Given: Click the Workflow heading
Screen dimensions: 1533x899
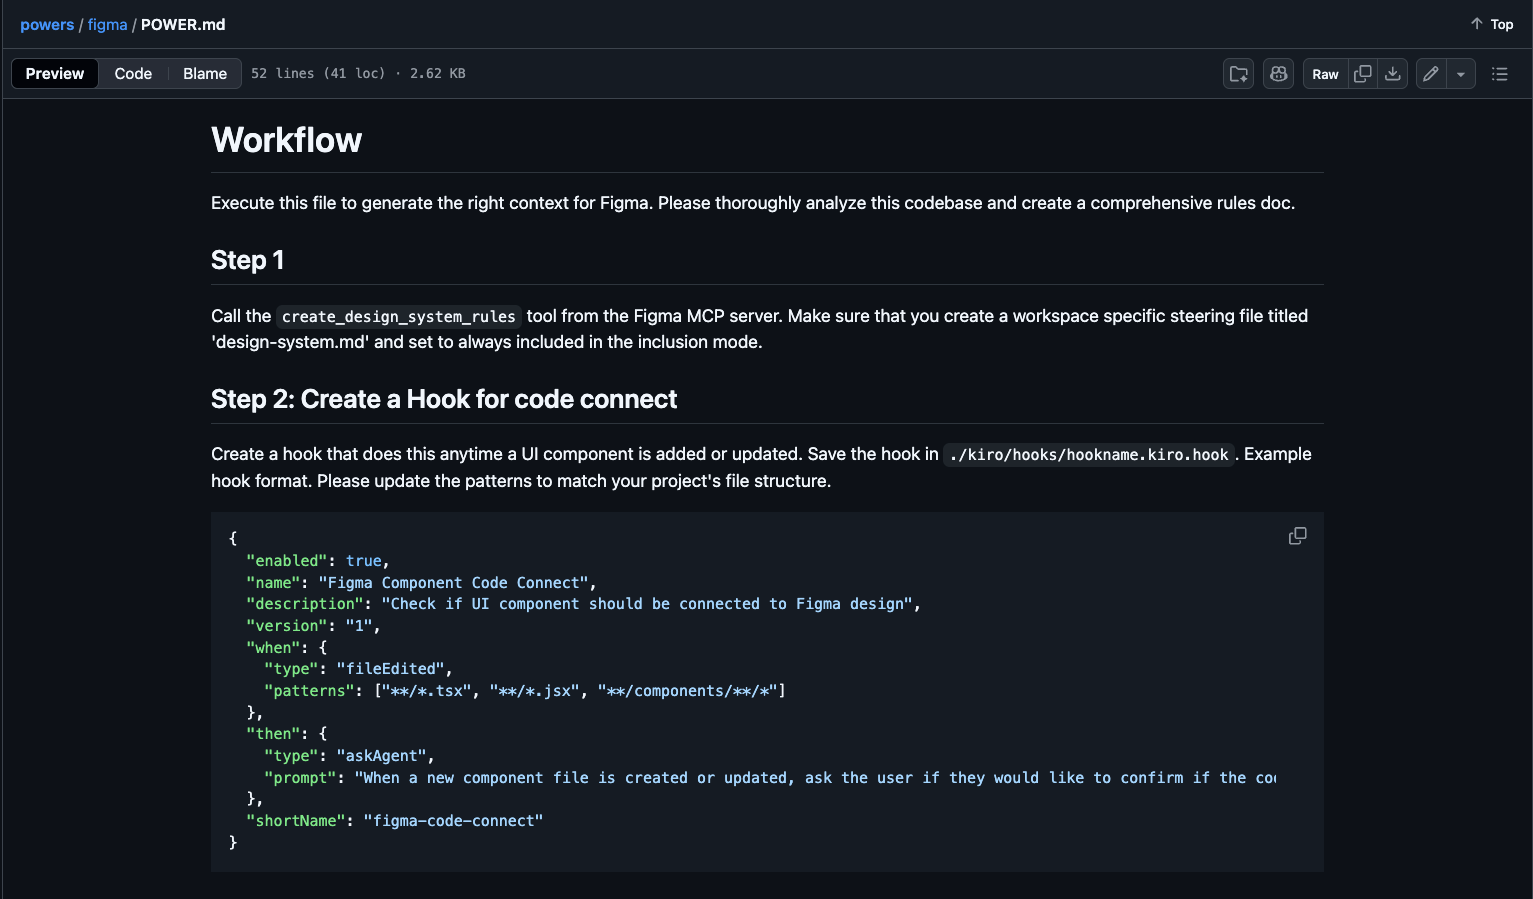Looking at the screenshot, I should 286,140.
